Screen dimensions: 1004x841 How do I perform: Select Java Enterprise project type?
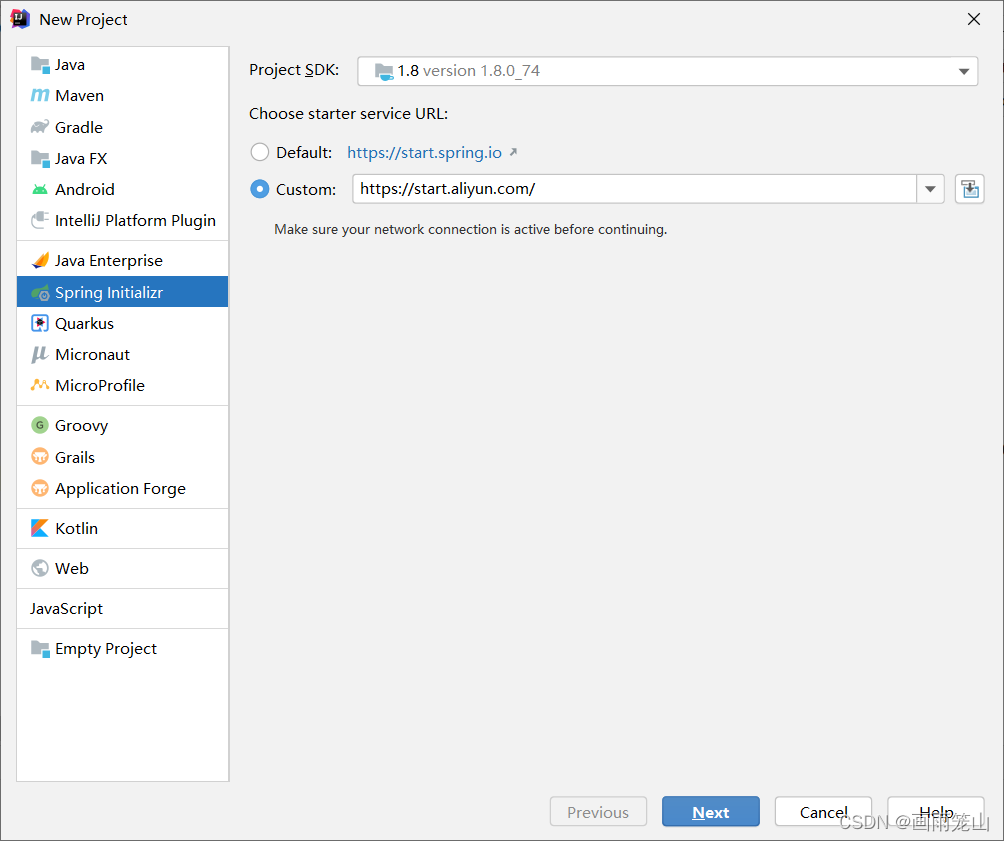click(x=122, y=261)
